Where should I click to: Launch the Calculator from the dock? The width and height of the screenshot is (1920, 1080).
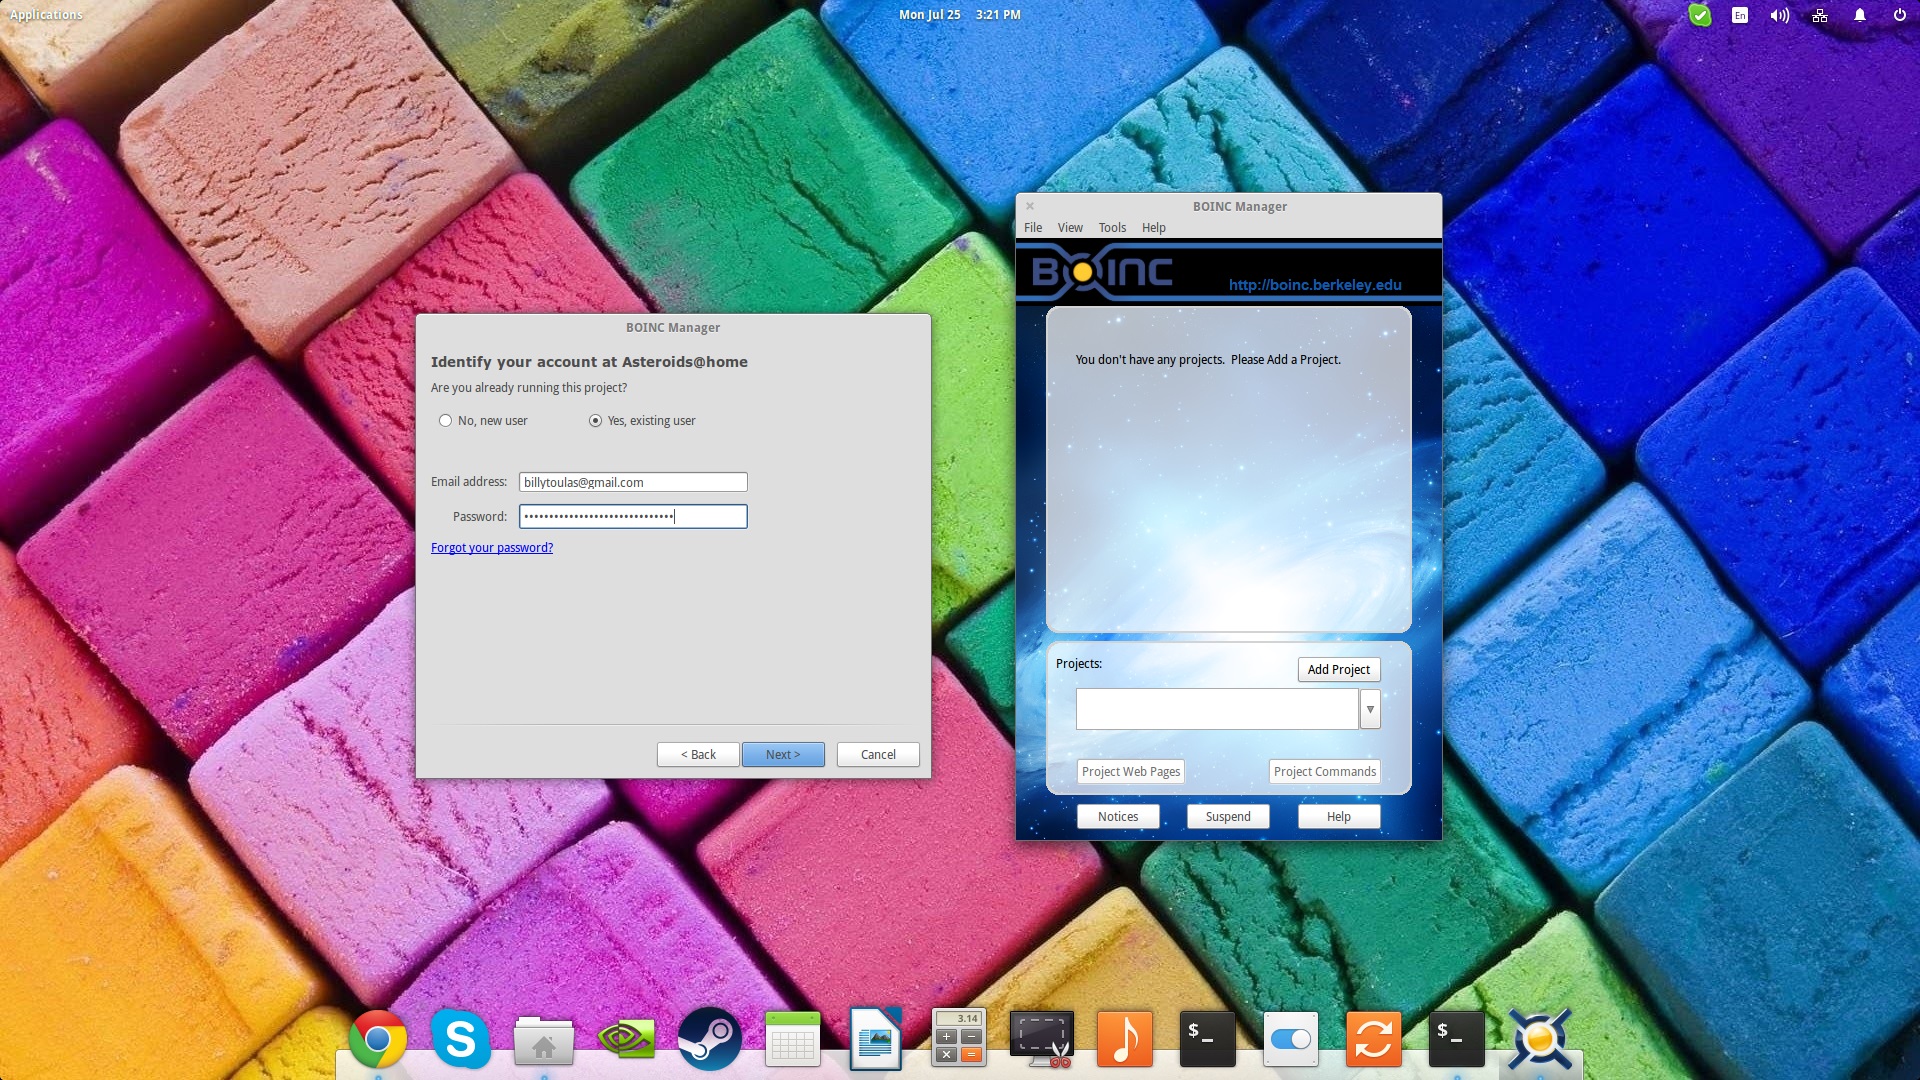click(x=959, y=1040)
